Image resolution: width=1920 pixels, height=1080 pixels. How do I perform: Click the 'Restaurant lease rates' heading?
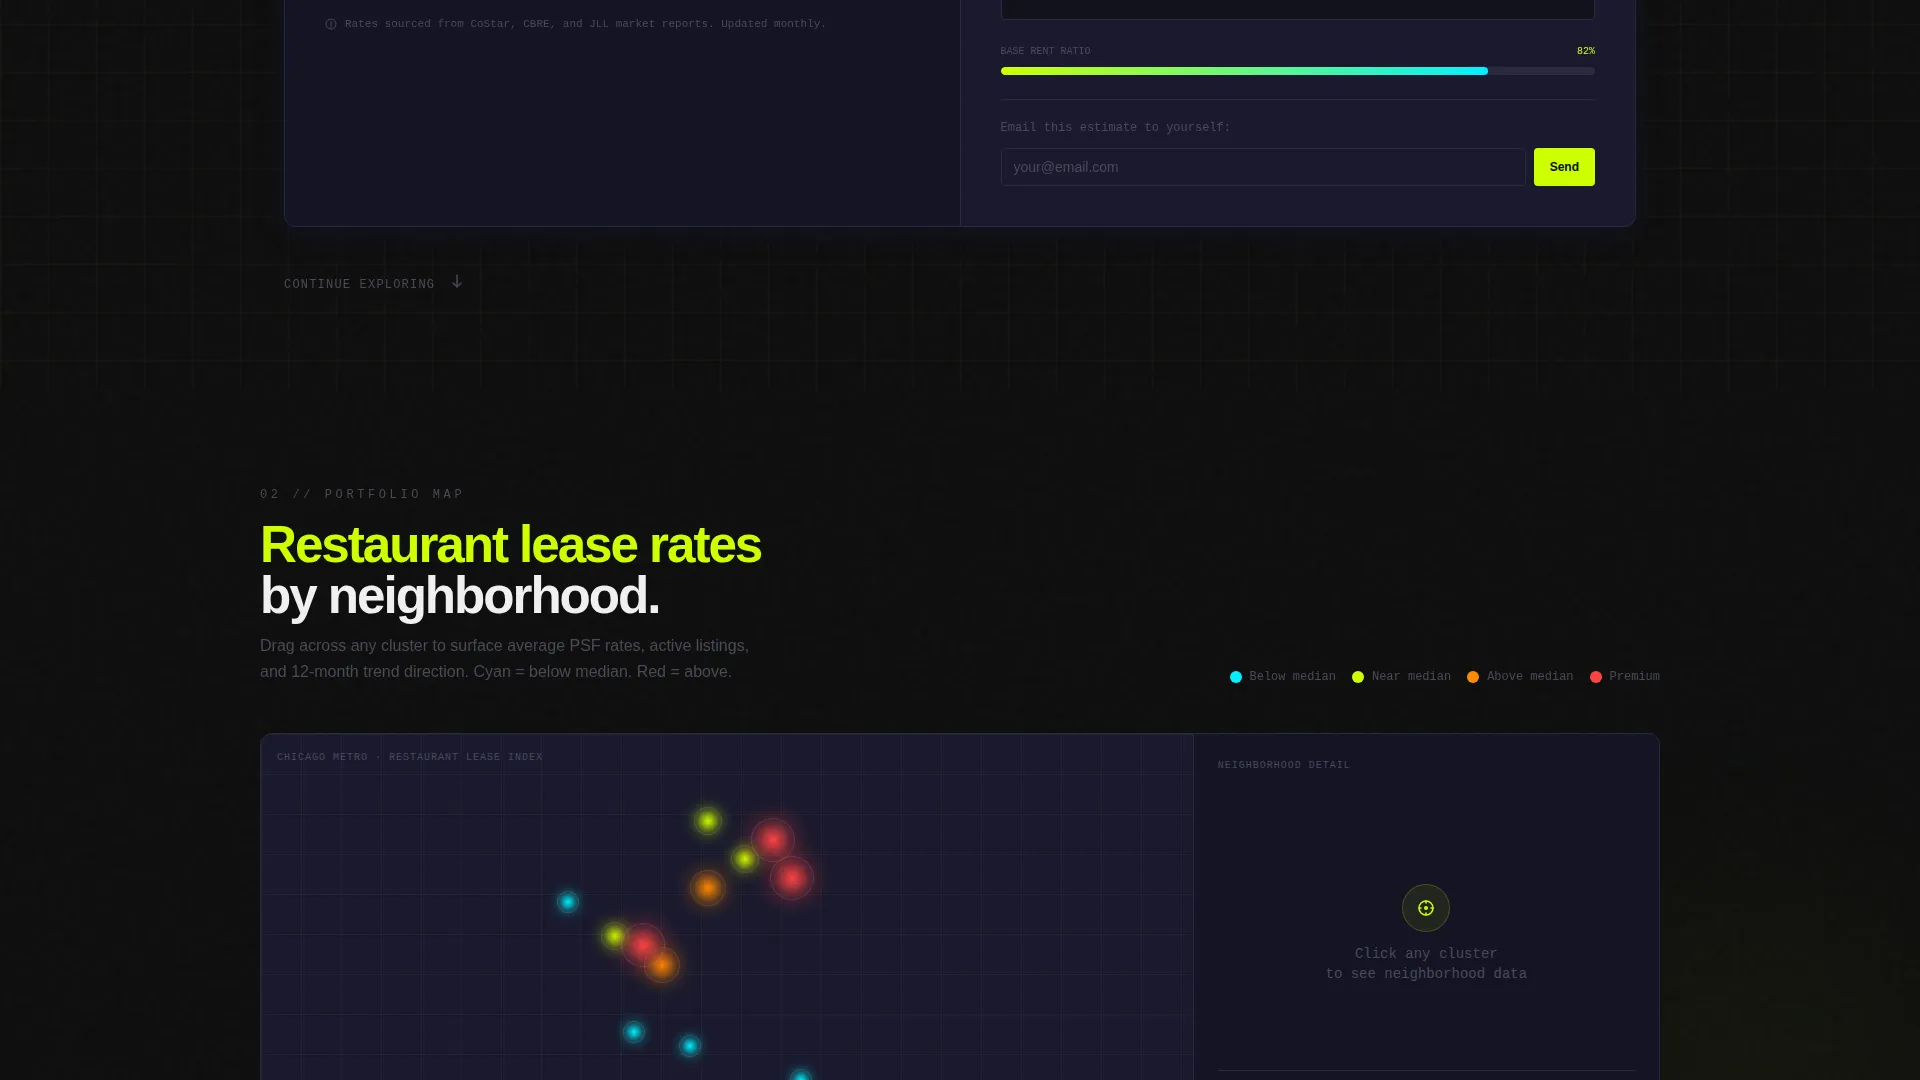(x=510, y=545)
